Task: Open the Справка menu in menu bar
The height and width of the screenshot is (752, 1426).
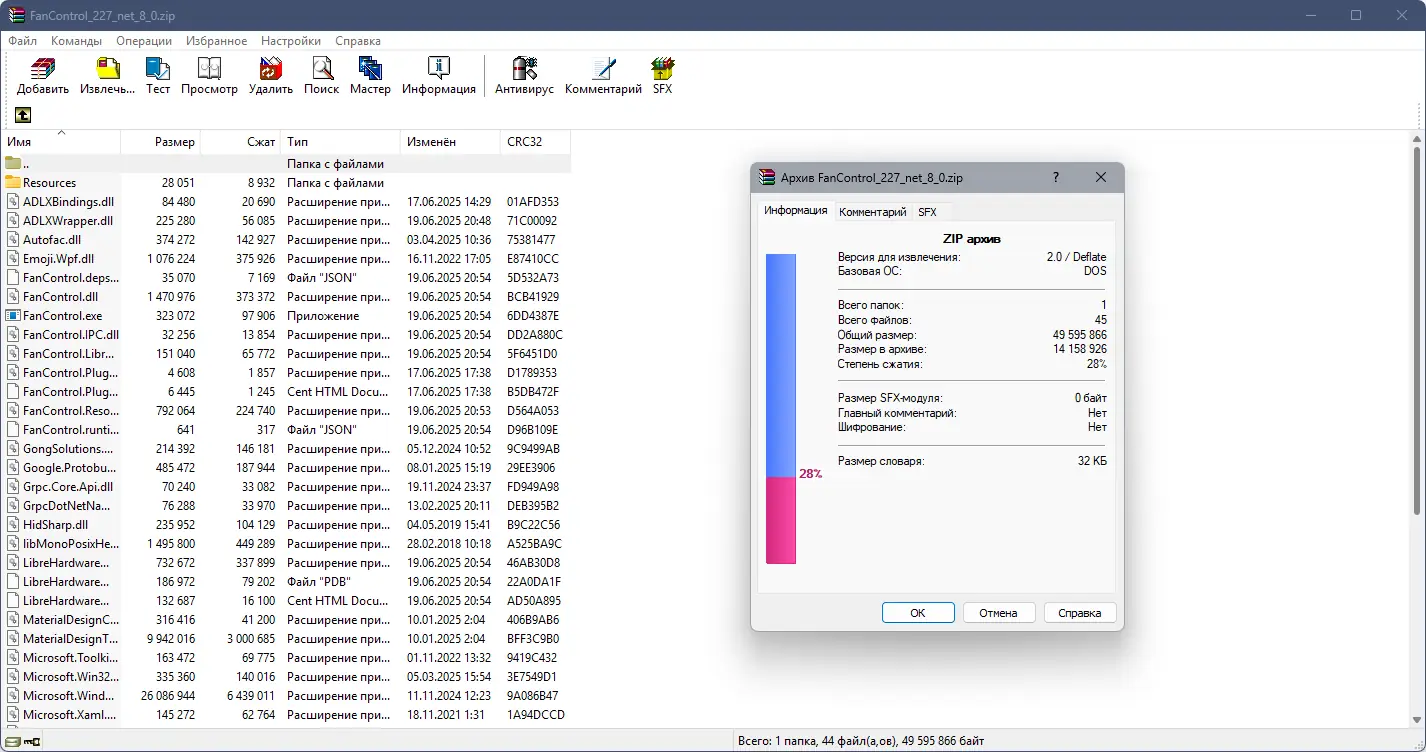Action: pos(358,41)
